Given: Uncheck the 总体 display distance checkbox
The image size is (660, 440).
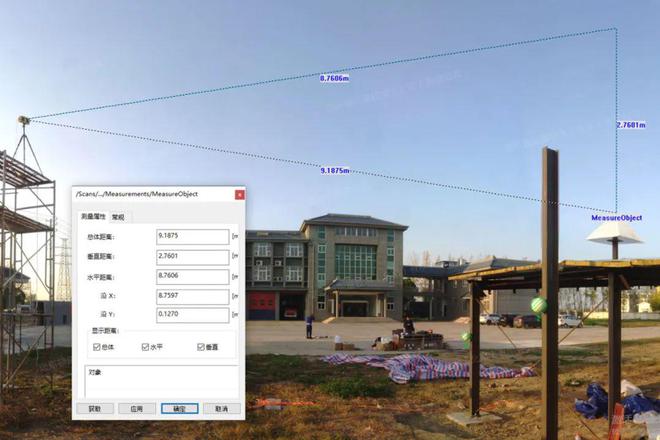Looking at the screenshot, I should pyautogui.click(x=96, y=346).
